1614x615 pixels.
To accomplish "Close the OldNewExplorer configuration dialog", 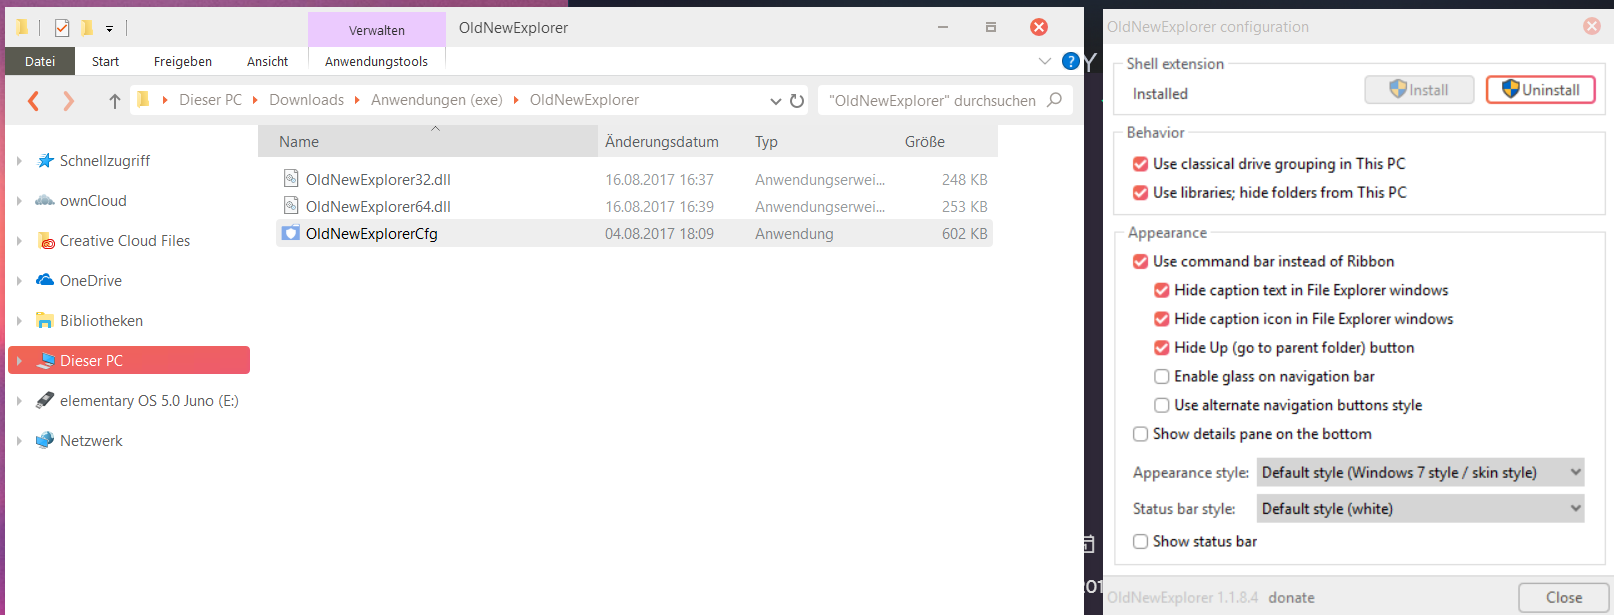I will 1564,597.
